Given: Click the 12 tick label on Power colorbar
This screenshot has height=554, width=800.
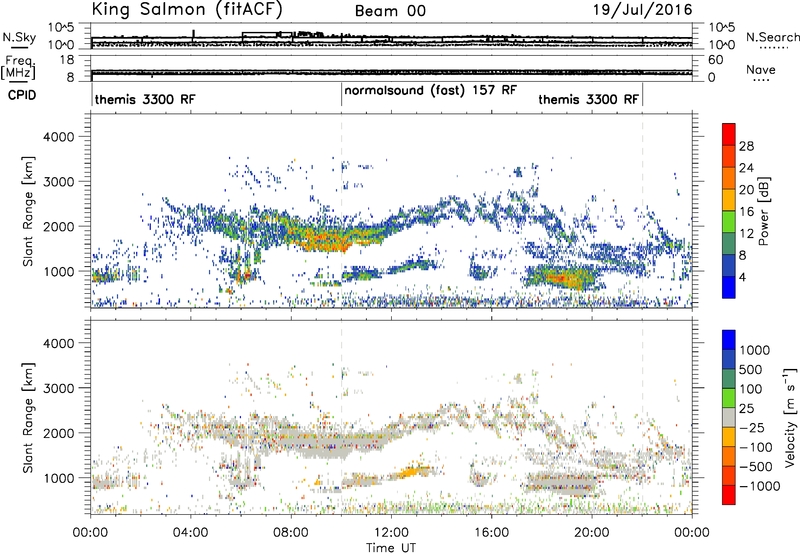Looking at the screenshot, I should point(746,234).
